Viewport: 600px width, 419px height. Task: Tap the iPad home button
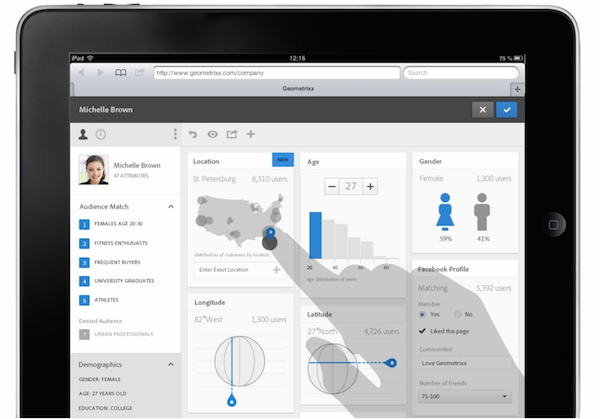pyautogui.click(x=553, y=225)
